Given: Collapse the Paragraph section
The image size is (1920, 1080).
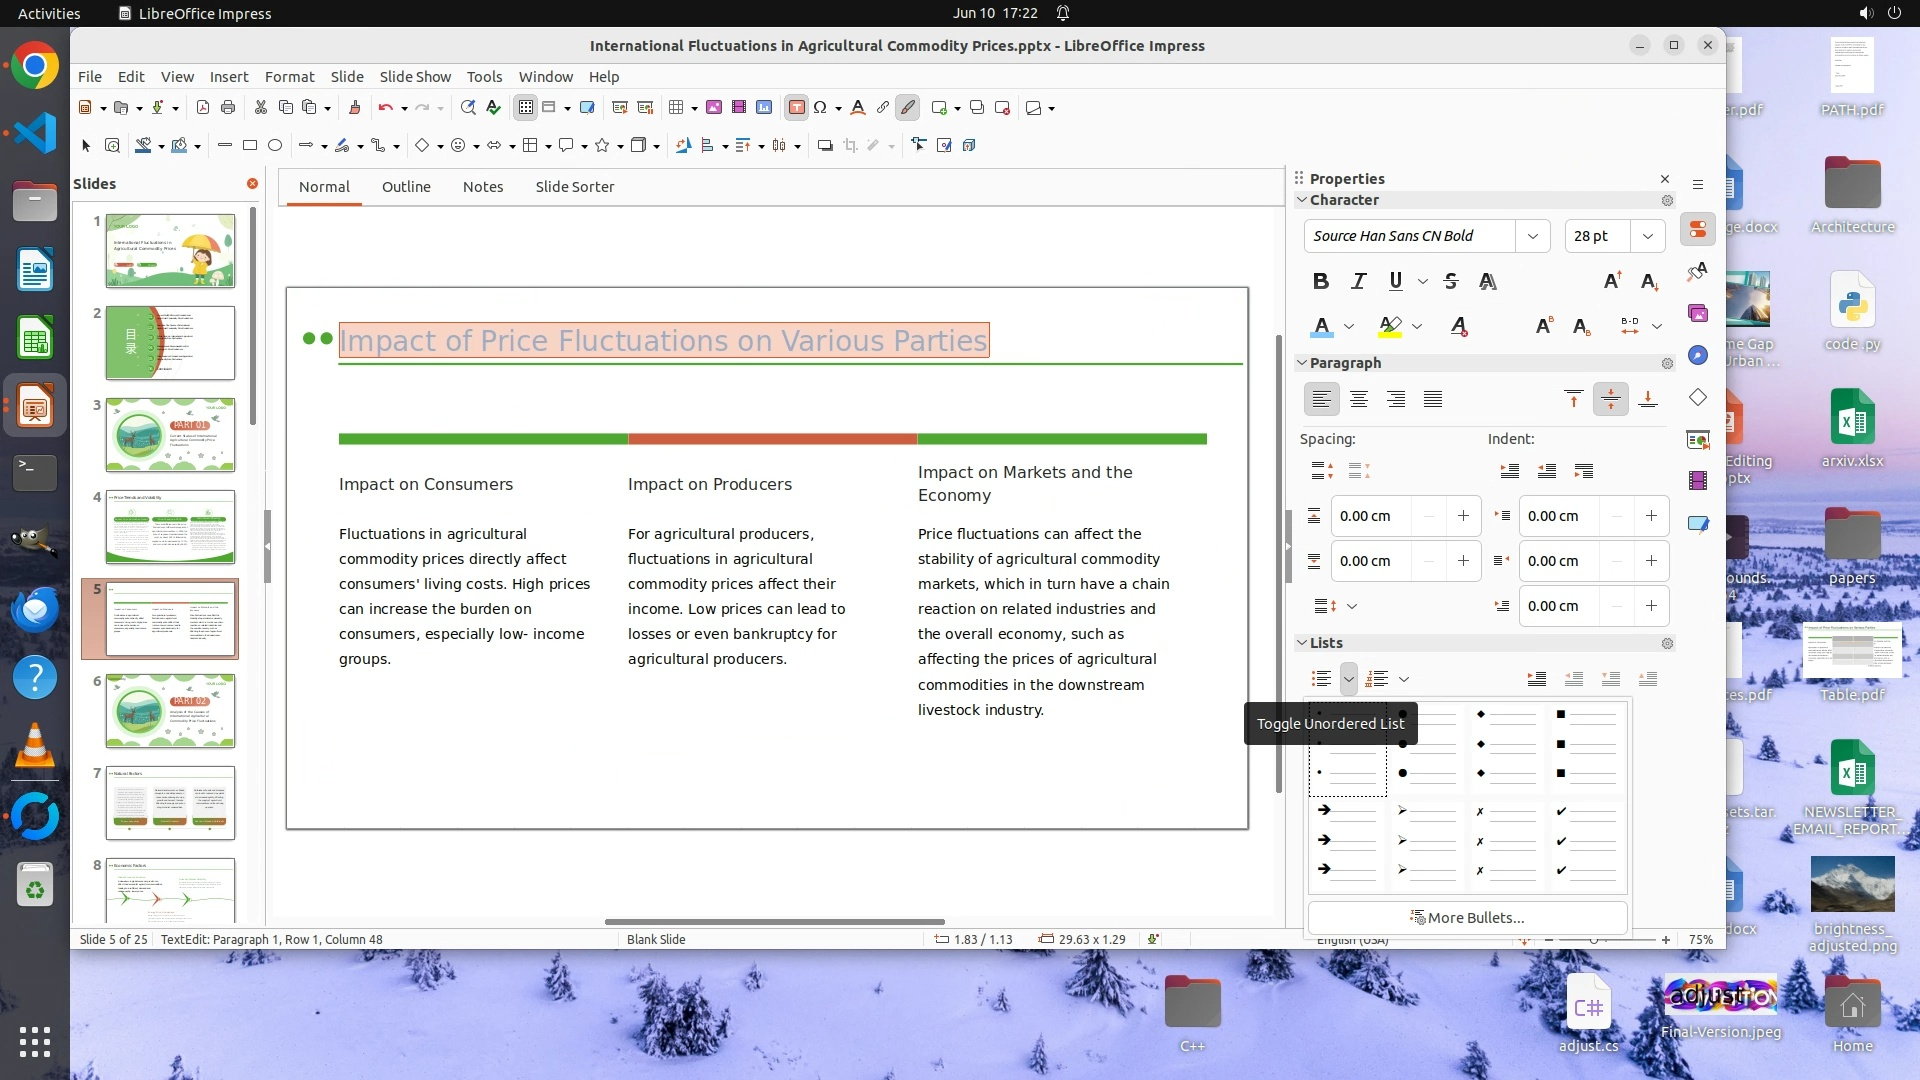Looking at the screenshot, I should (x=1302, y=363).
